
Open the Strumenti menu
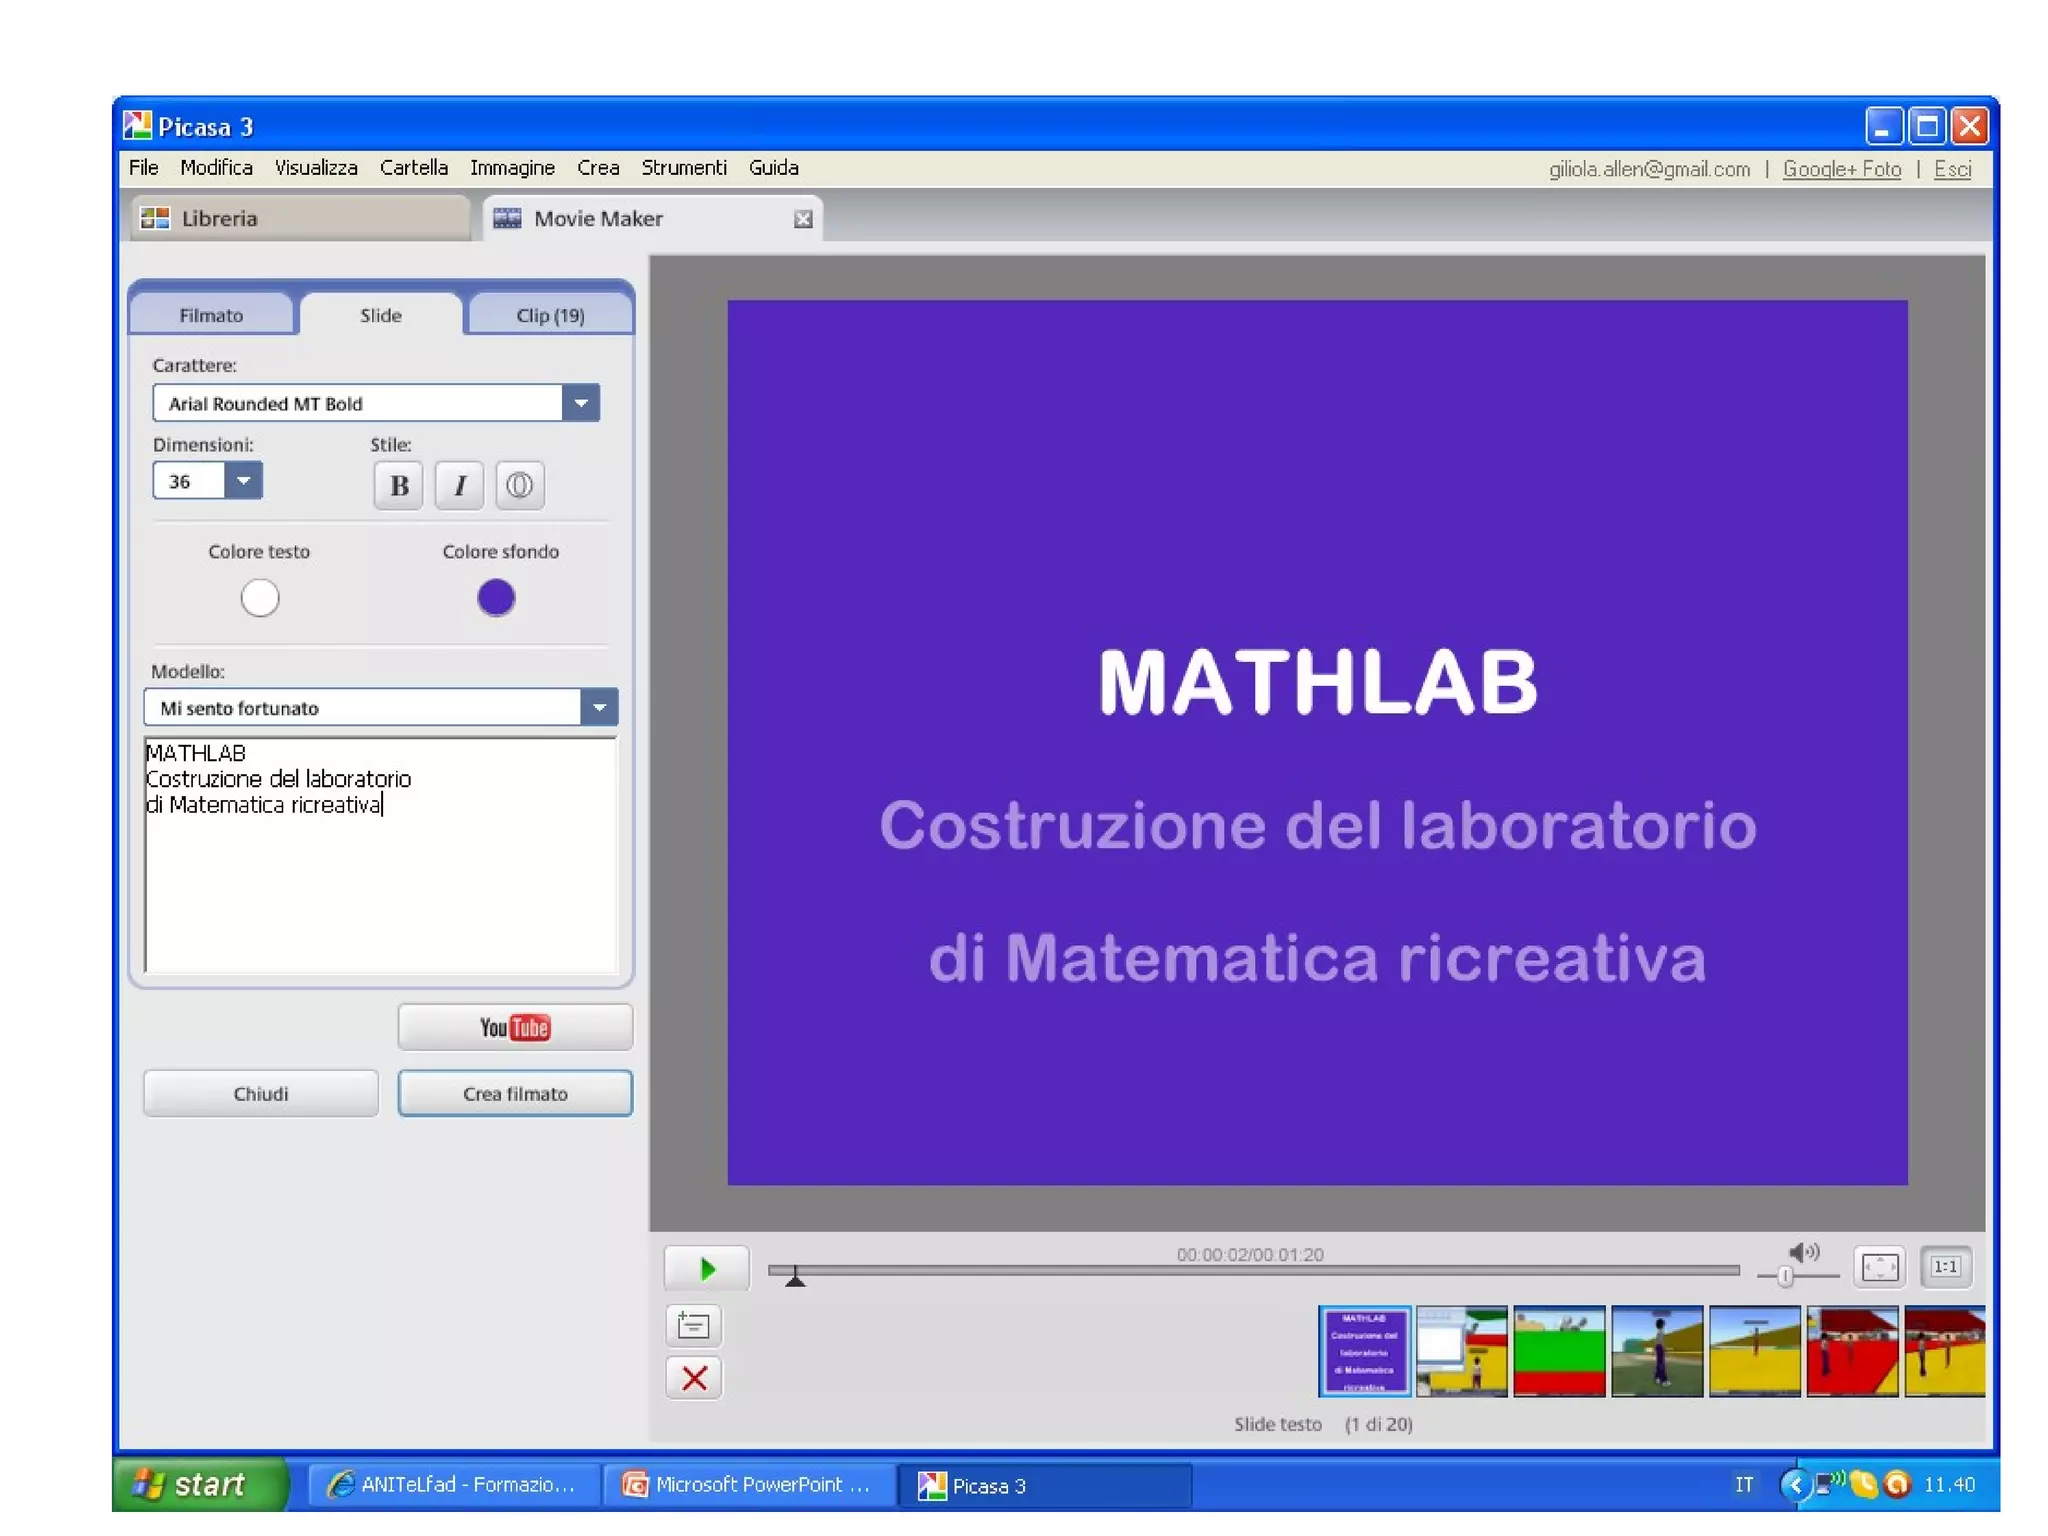[683, 168]
